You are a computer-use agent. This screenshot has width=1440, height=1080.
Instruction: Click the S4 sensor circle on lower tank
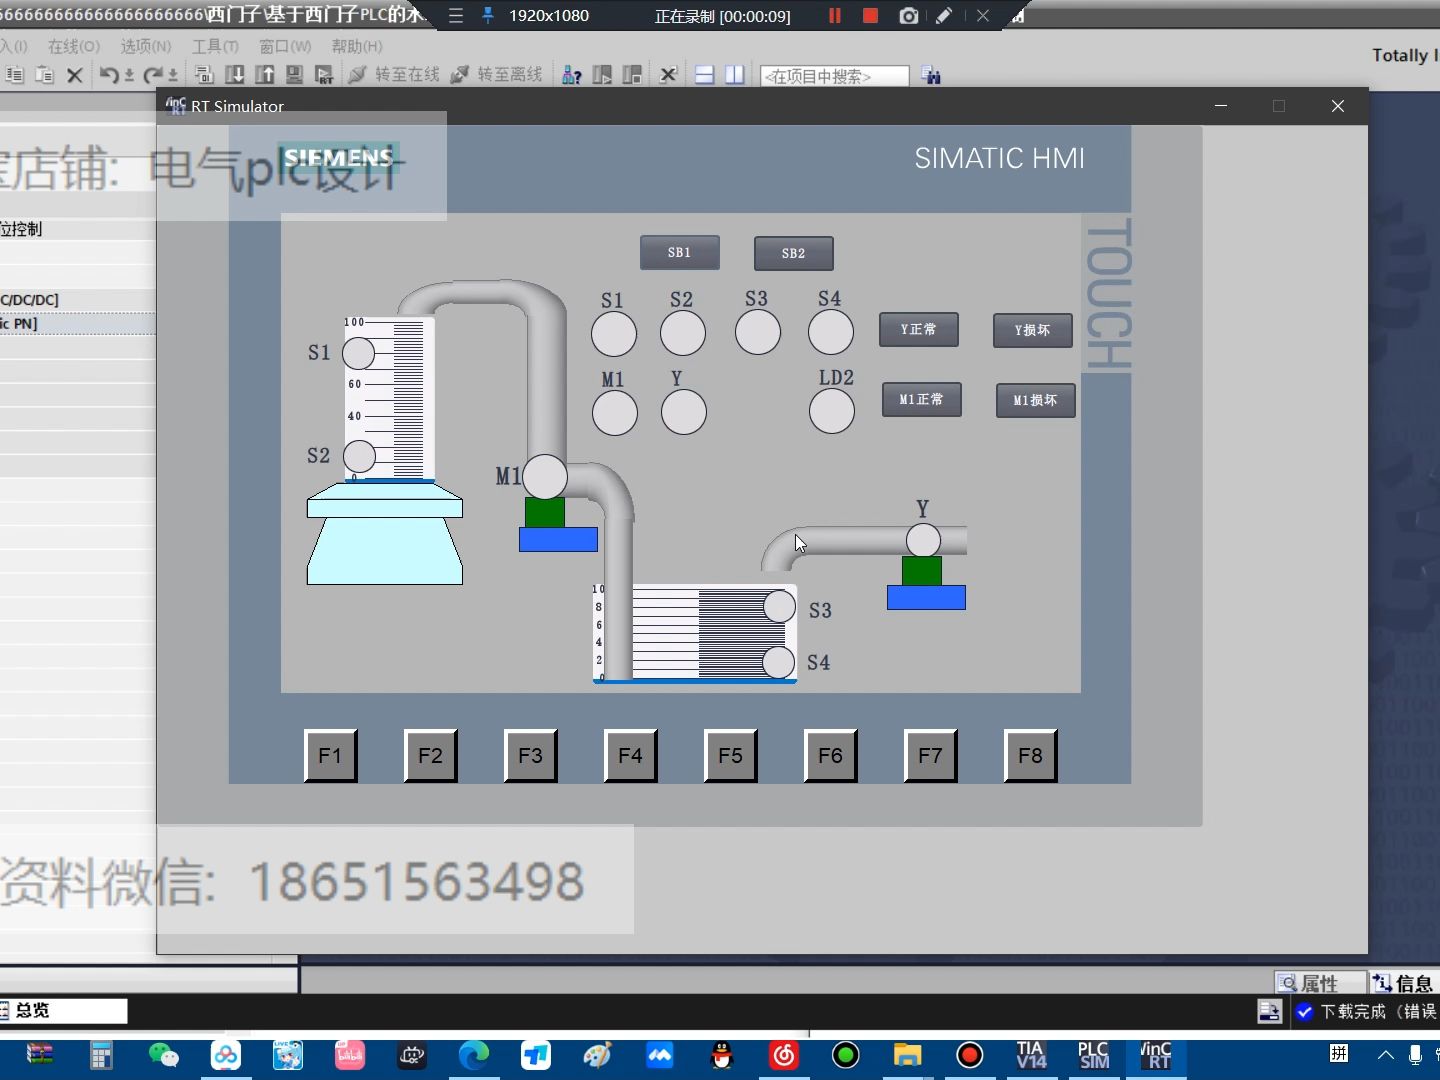(x=778, y=662)
